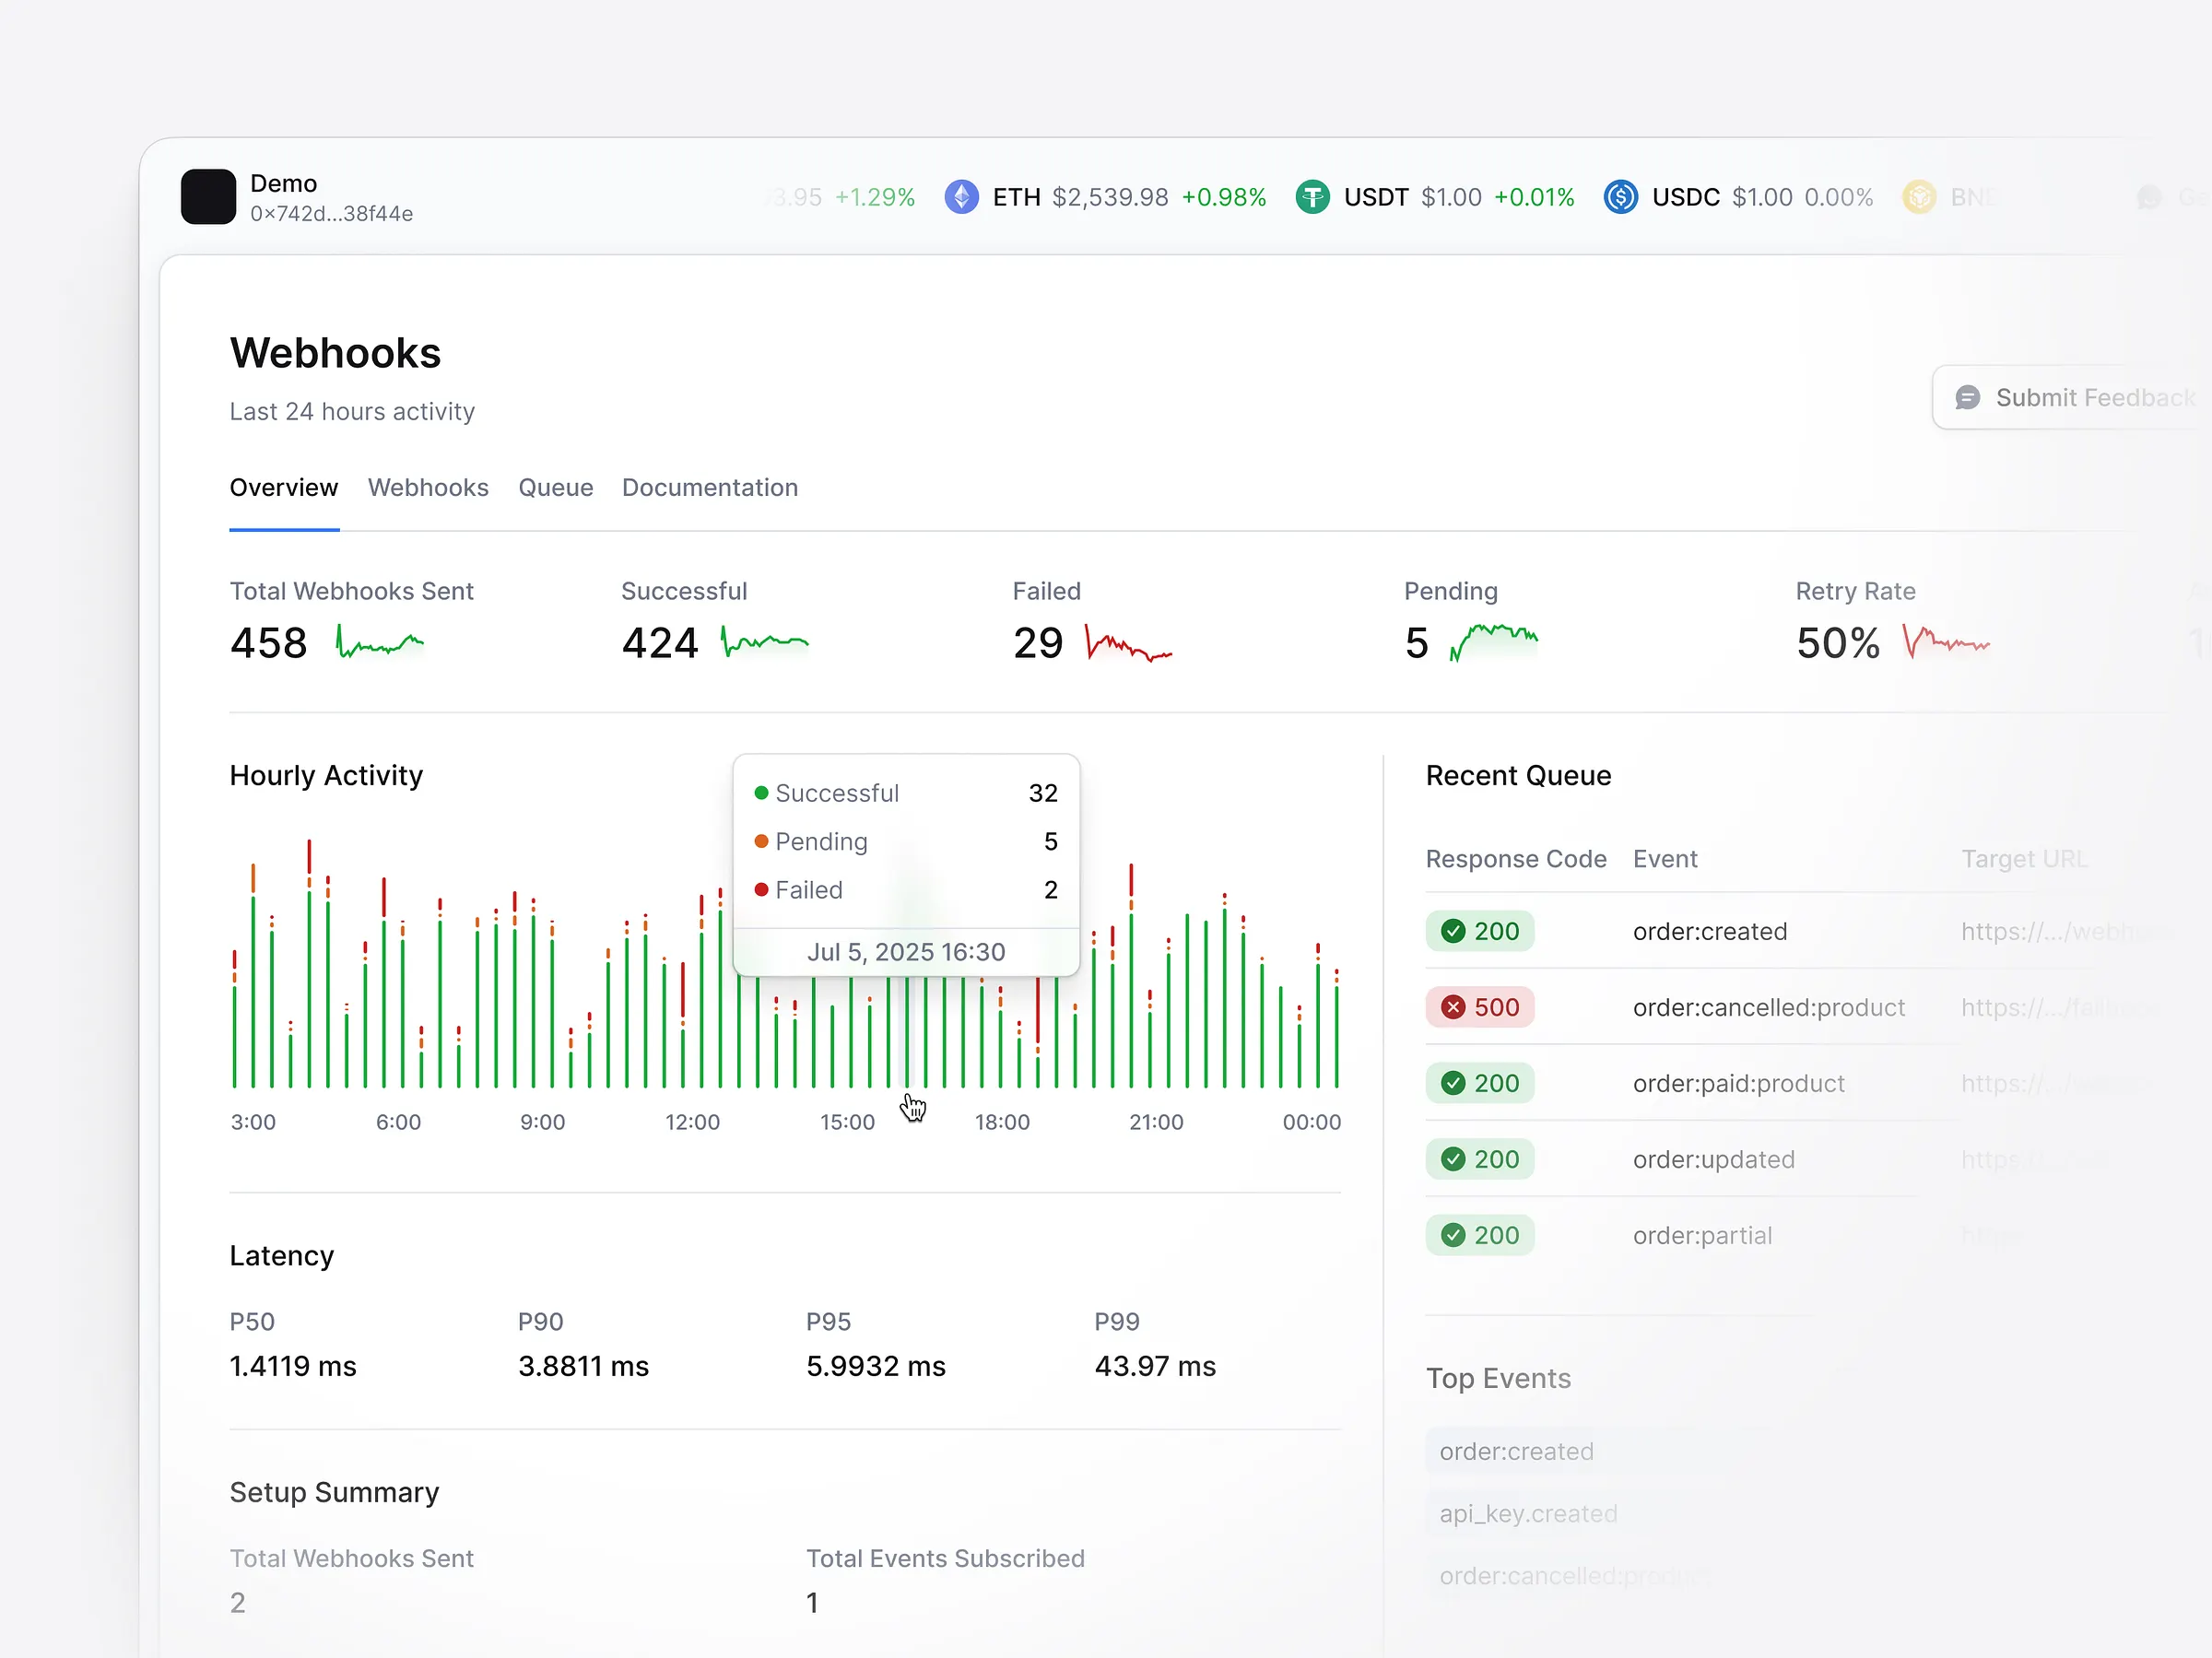Click the BNB token icon
The width and height of the screenshot is (2212, 1658).
(x=1920, y=197)
